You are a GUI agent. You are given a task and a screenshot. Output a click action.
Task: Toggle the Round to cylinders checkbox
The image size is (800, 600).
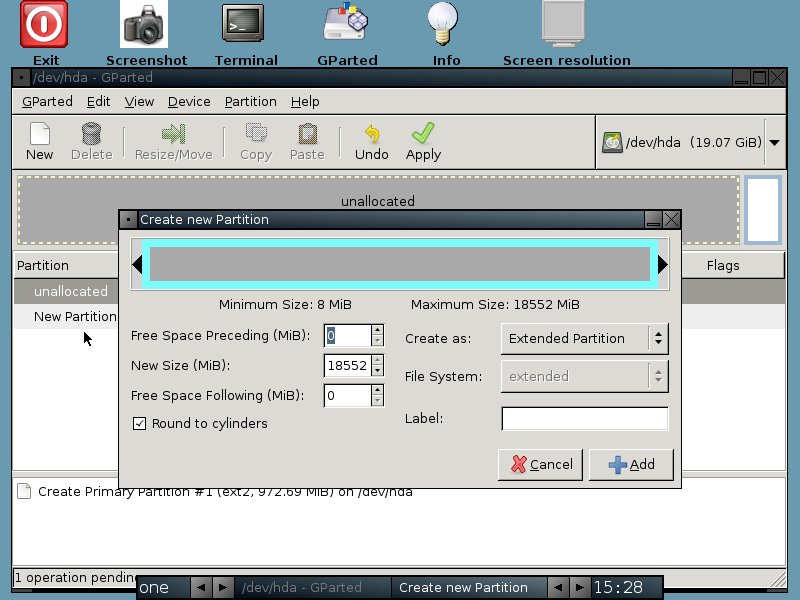pyautogui.click(x=139, y=423)
